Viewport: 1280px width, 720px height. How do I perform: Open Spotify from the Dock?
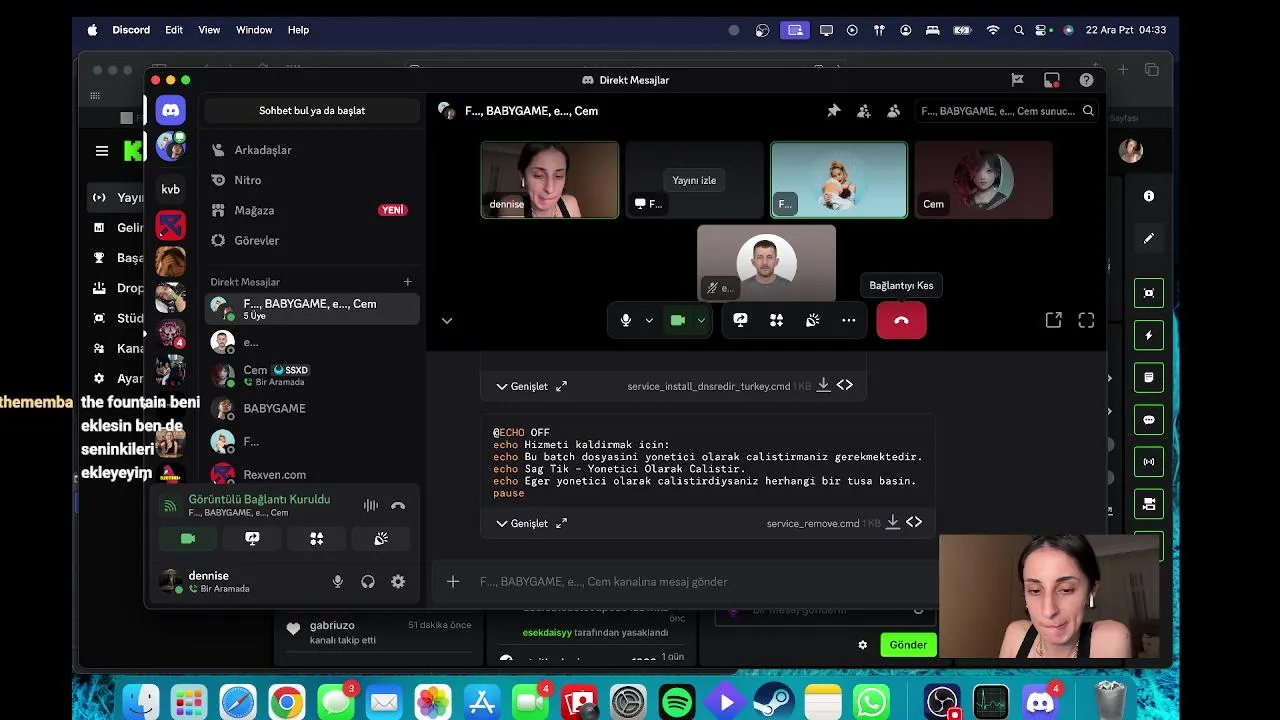point(677,703)
